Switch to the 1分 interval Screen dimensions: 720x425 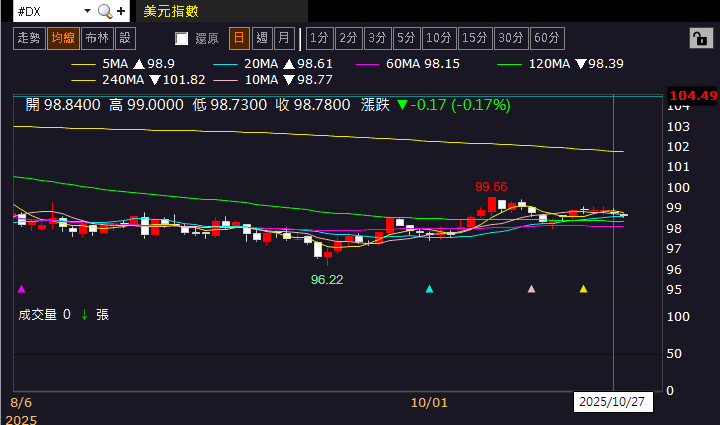point(320,38)
